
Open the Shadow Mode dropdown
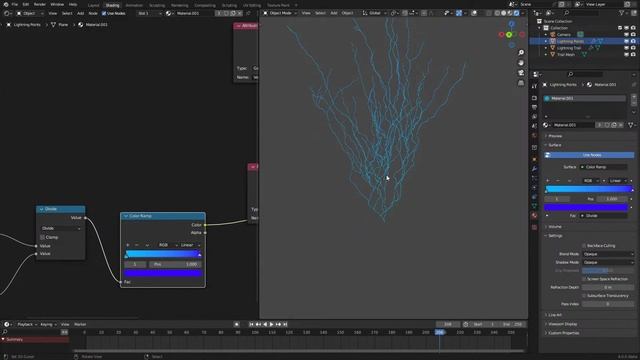tap(608, 262)
